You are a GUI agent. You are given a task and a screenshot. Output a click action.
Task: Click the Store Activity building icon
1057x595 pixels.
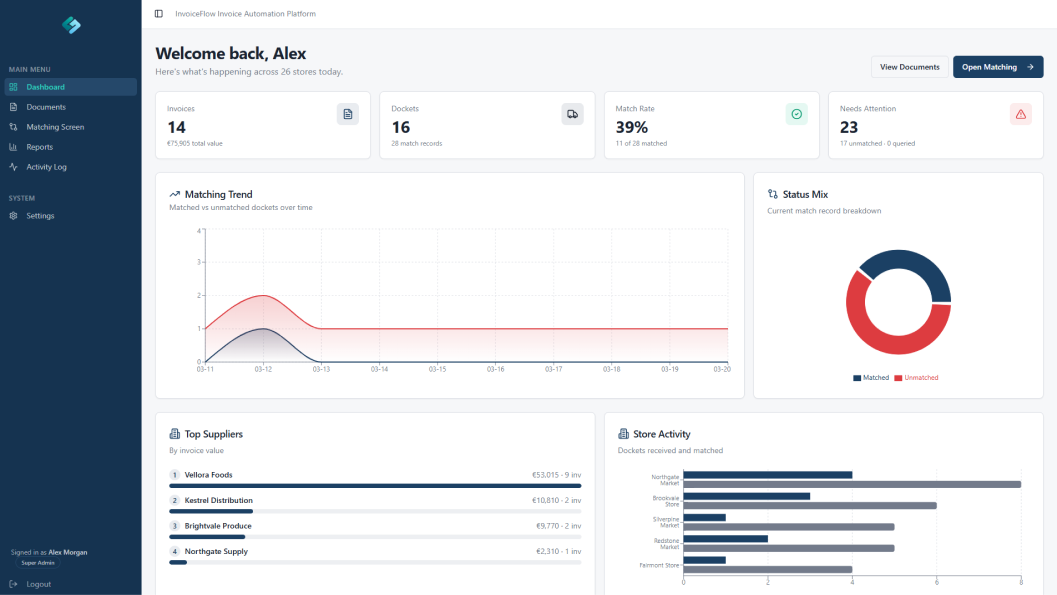click(623, 433)
